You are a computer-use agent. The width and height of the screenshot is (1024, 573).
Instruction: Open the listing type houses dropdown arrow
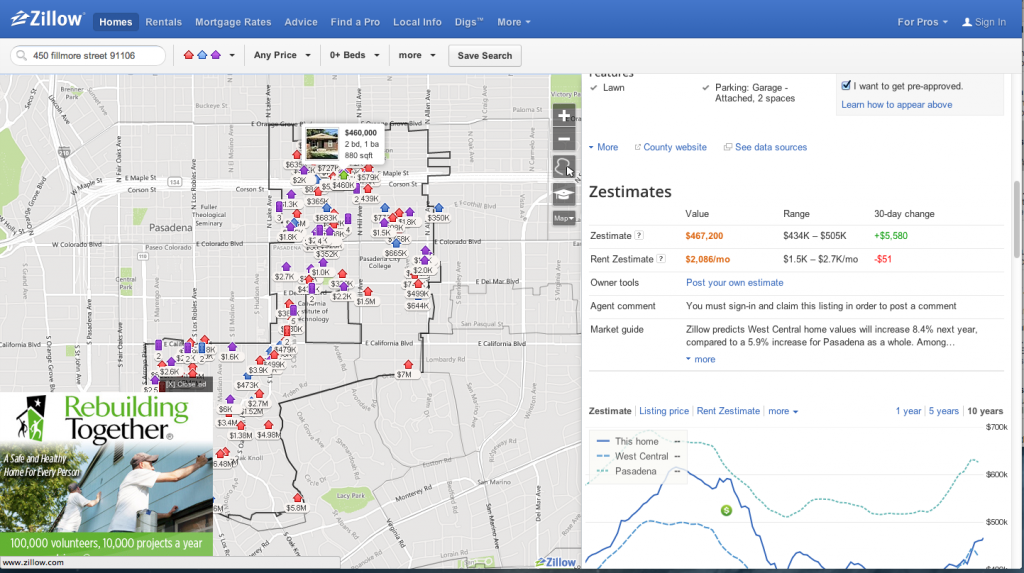point(232,56)
